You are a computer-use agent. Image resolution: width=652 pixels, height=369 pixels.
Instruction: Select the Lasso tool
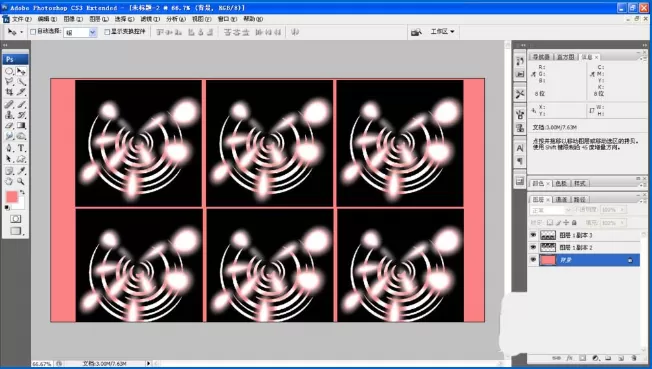9,82
